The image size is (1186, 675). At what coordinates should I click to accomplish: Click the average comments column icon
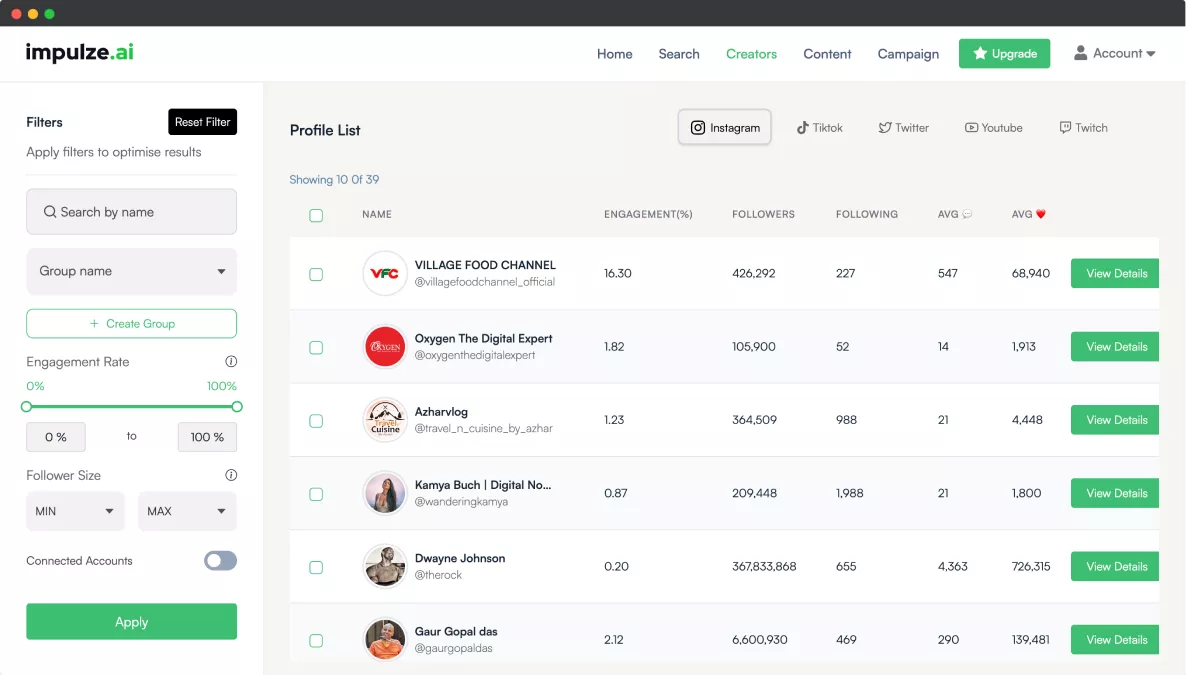coord(967,215)
